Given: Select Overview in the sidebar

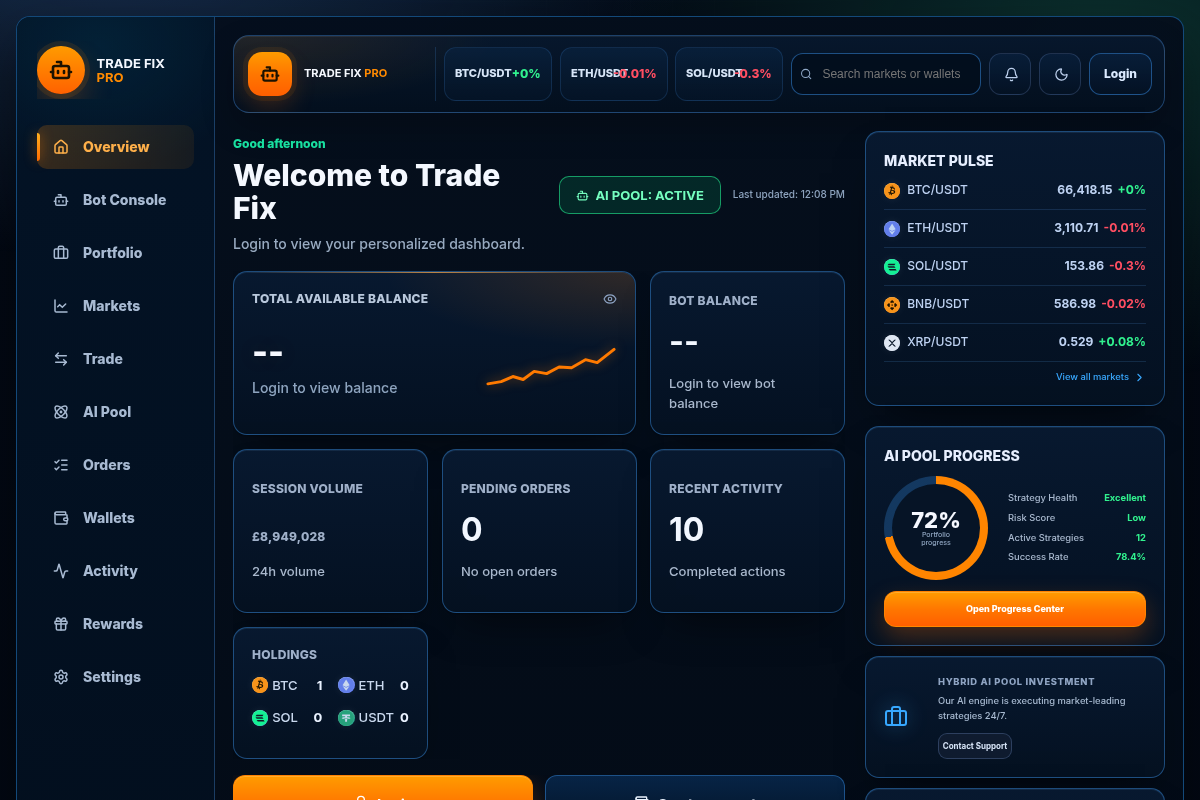Looking at the screenshot, I should [x=116, y=147].
